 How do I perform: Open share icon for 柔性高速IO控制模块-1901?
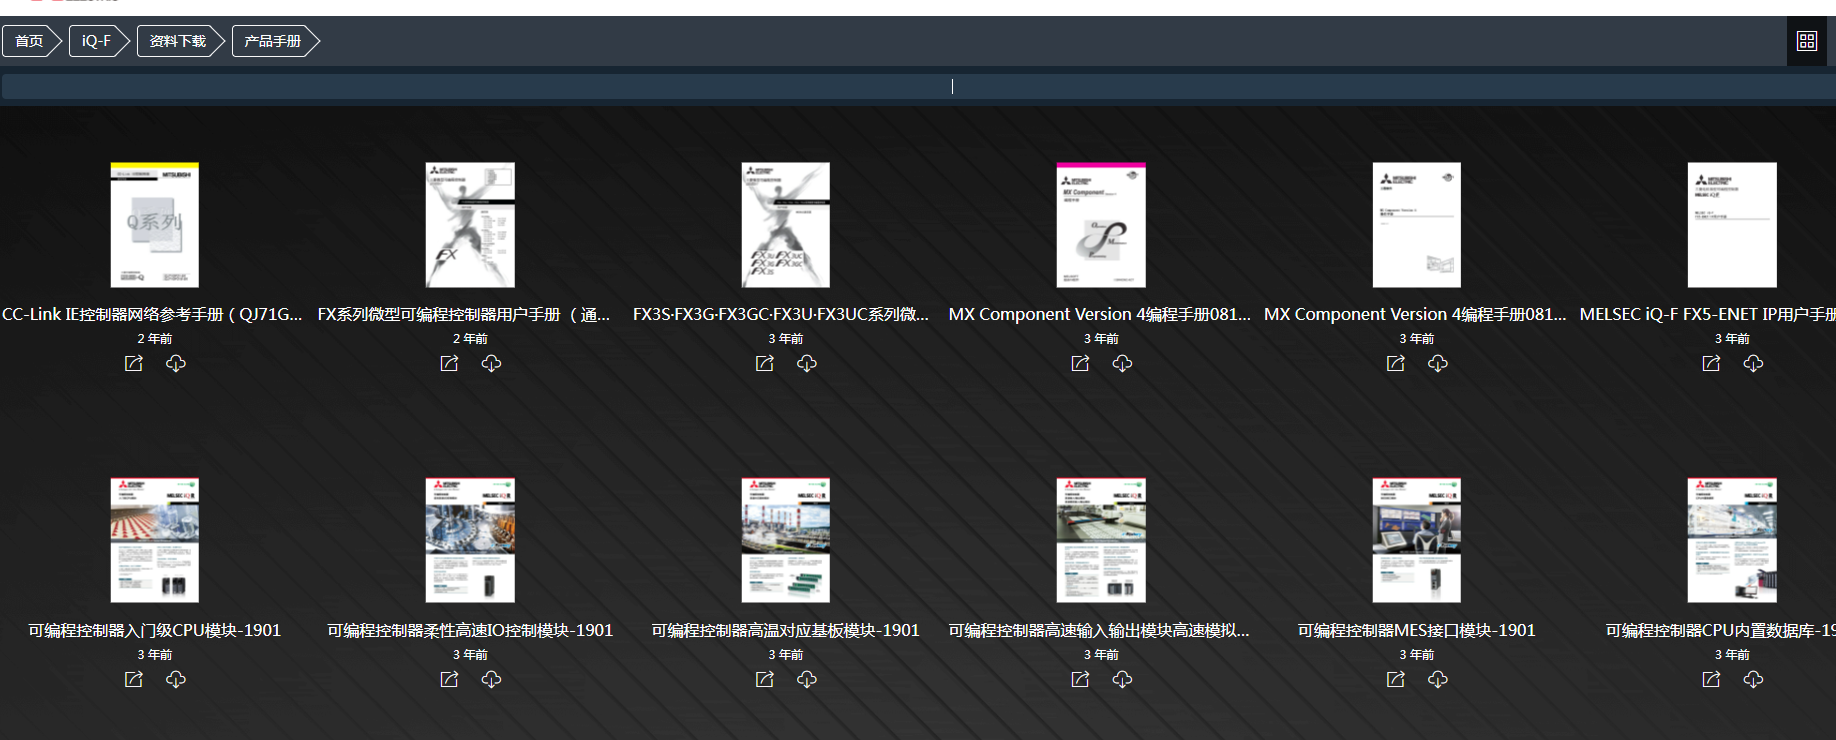(x=449, y=679)
